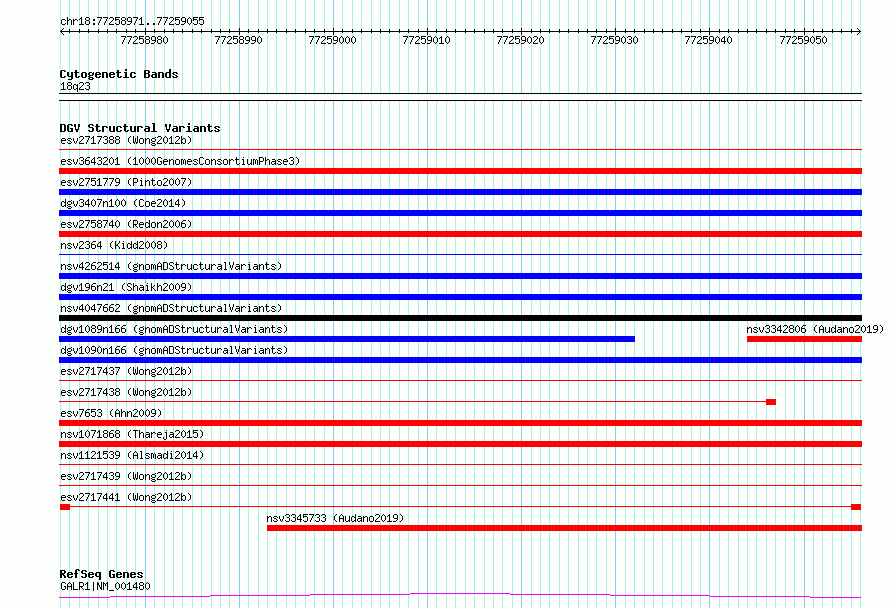Click small red block on esv2717438 line
The height and width of the screenshot is (608, 890).
pos(771,402)
